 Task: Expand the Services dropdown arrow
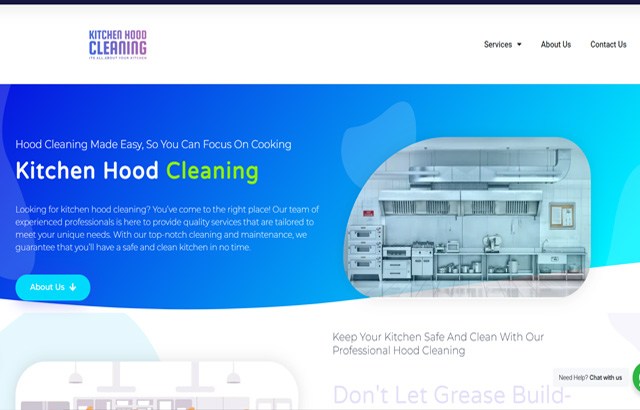pyautogui.click(x=519, y=44)
